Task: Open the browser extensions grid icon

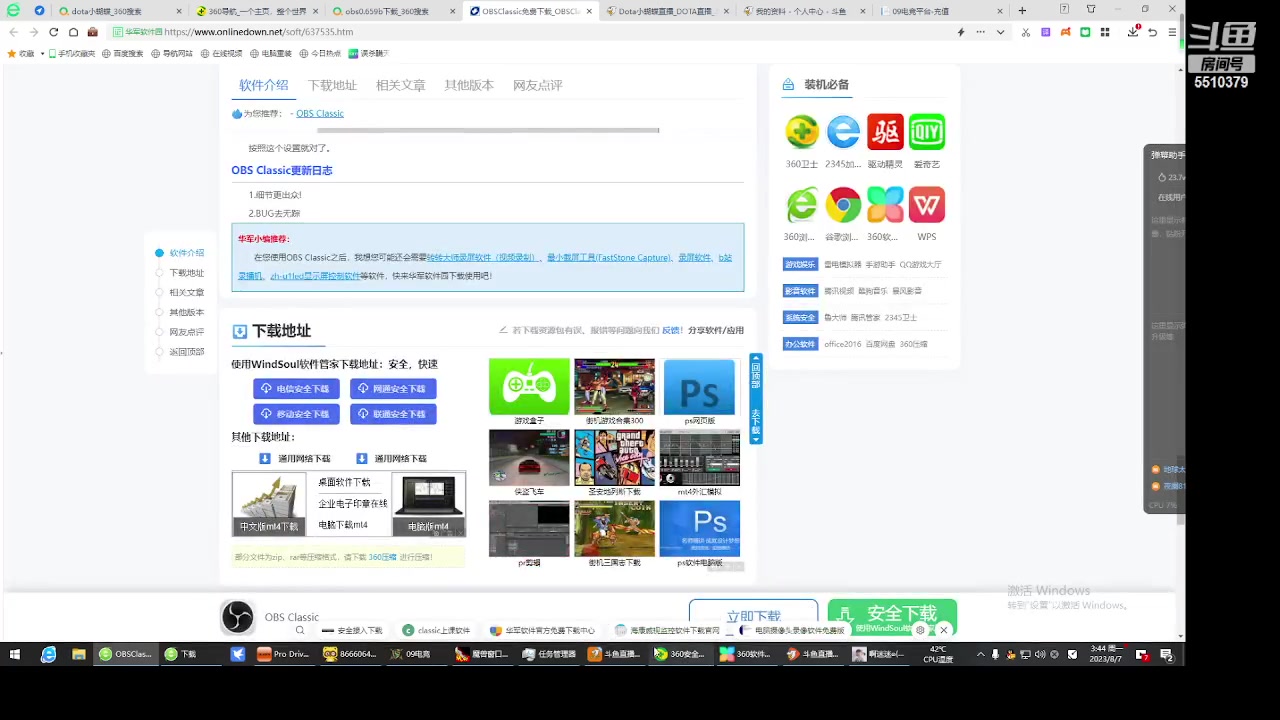Action: [1105, 32]
